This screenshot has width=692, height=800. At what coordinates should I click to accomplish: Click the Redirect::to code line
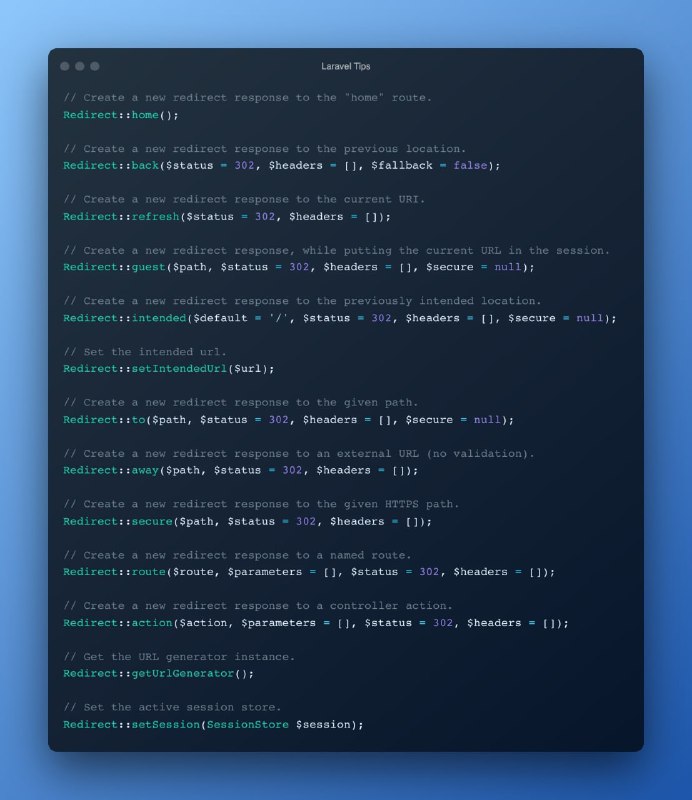[x=288, y=419]
